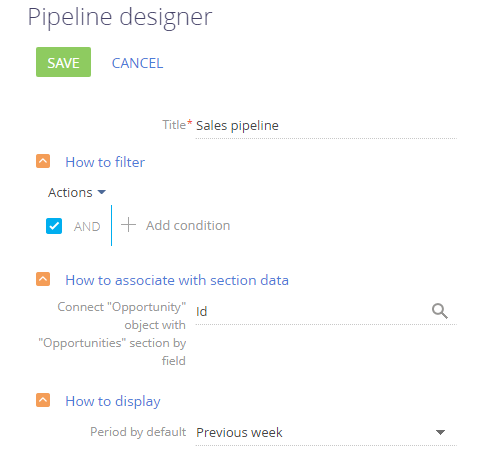Open the Actions dropdown menu

[77, 192]
